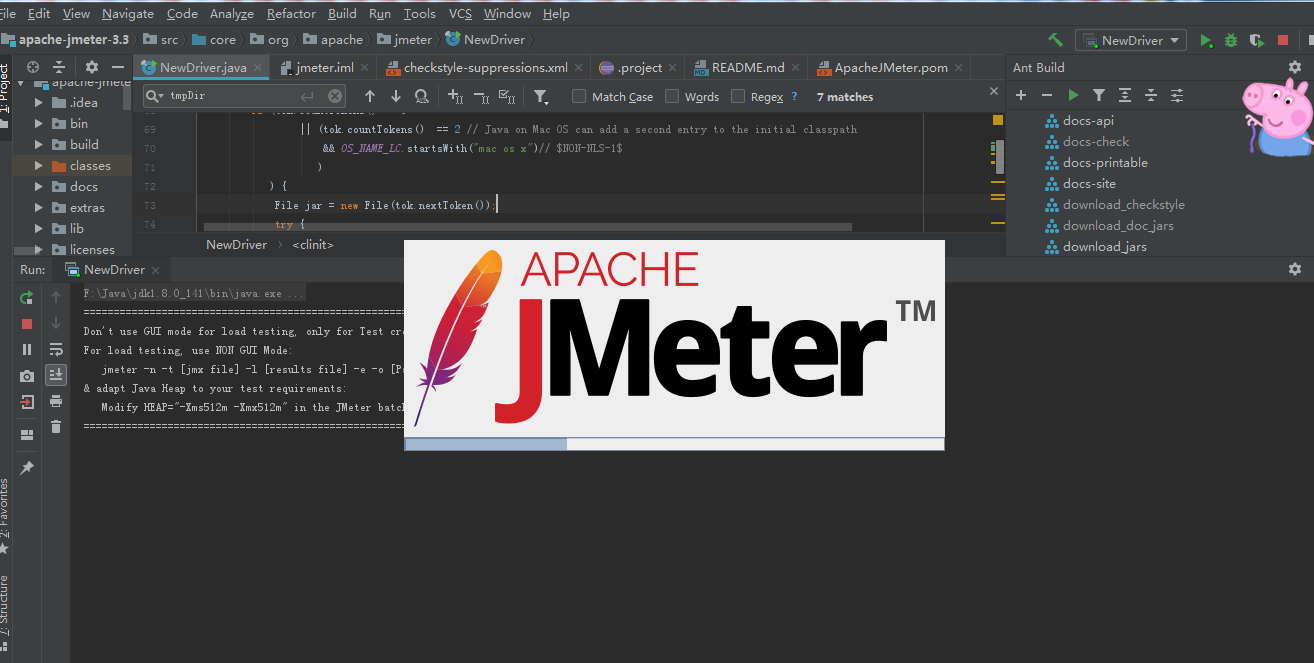The width and height of the screenshot is (1314, 663).
Task: Enable the Regex checkbox
Action: click(738, 96)
